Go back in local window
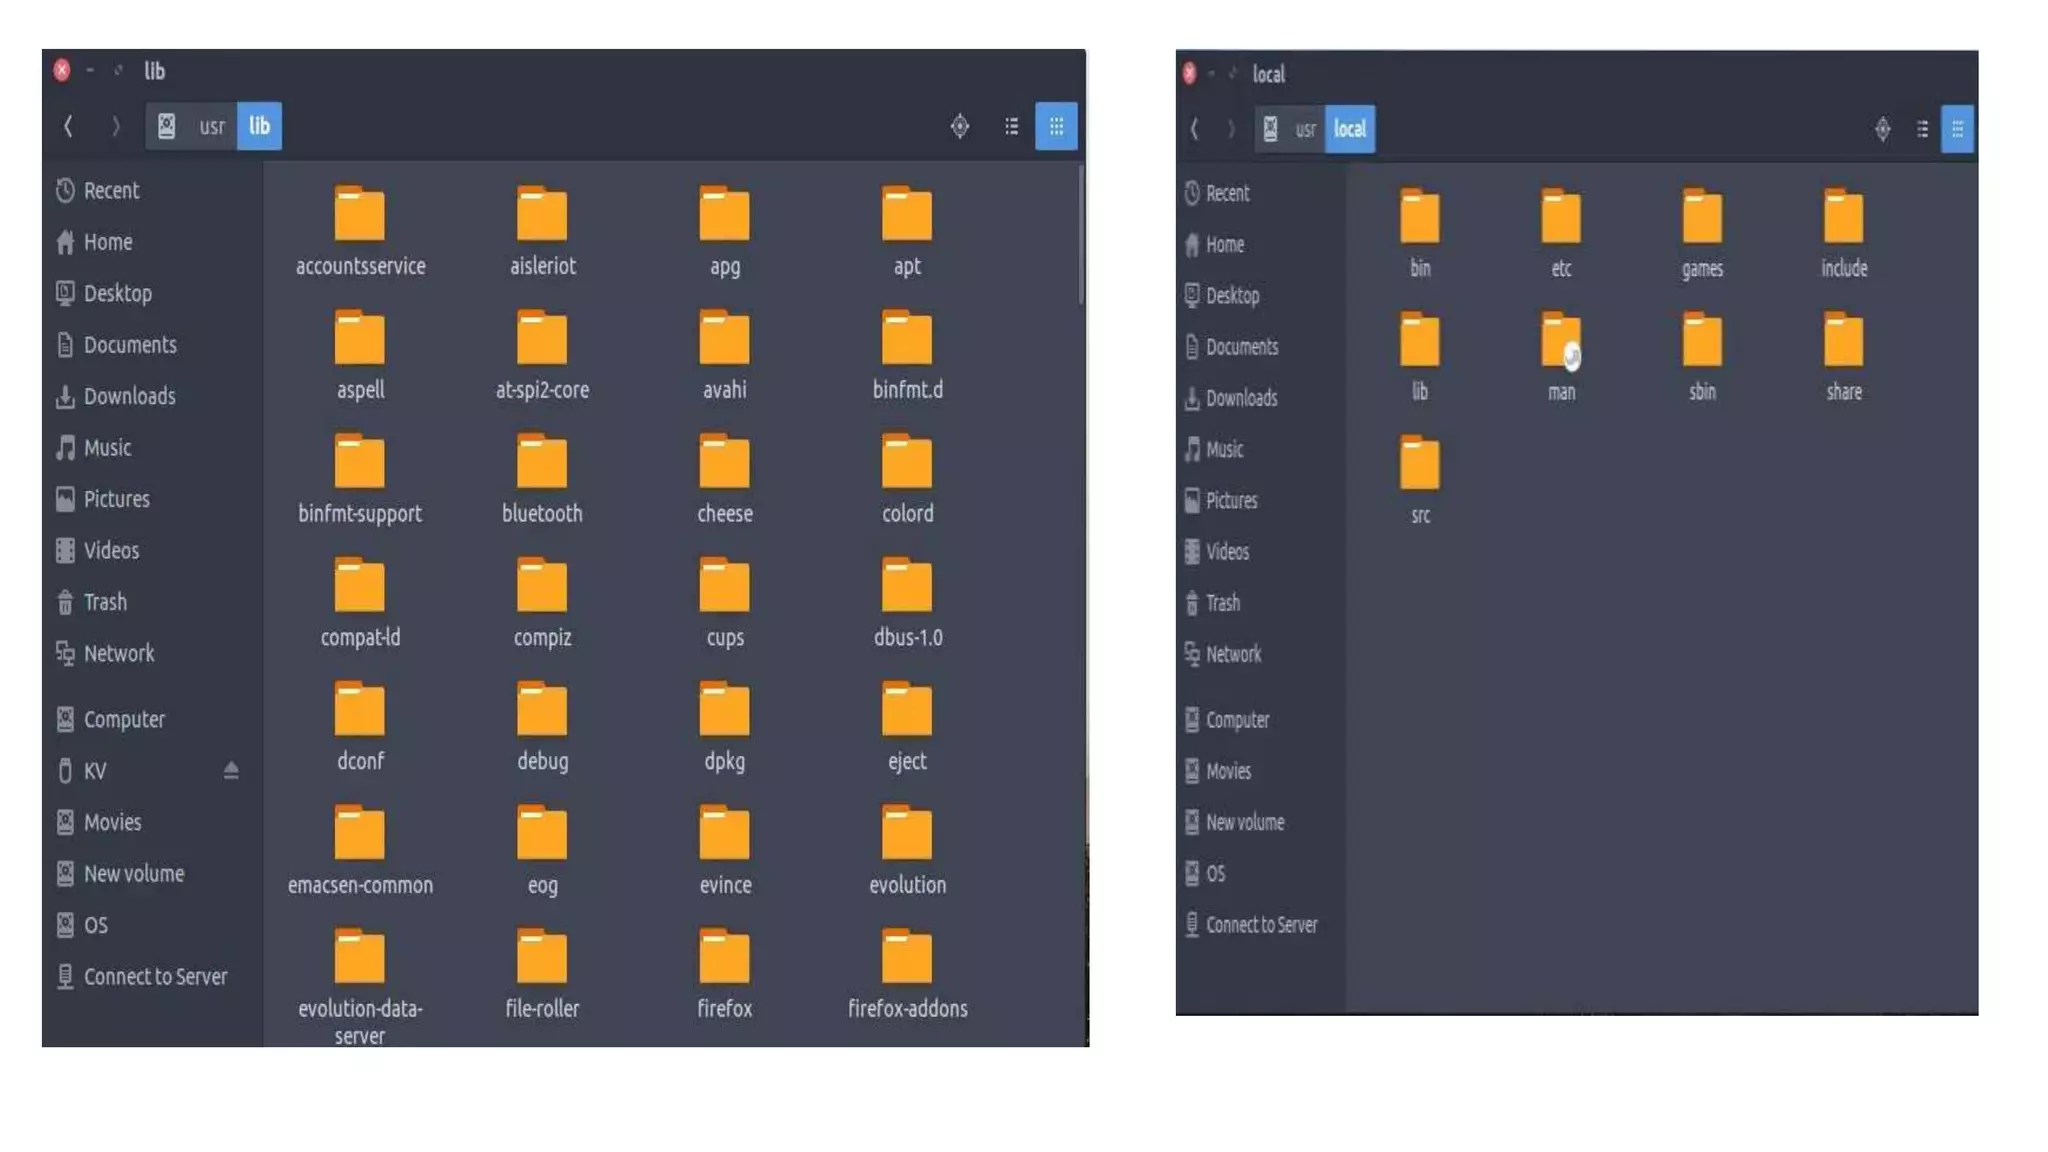Screen dimensions: 2048x1152 tap(1193, 129)
